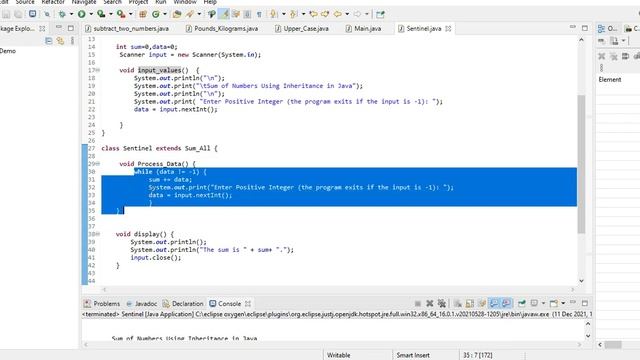This screenshot has height=360, width=640.
Task: Close the Sentinel.java editor tab
Action: tap(448, 29)
